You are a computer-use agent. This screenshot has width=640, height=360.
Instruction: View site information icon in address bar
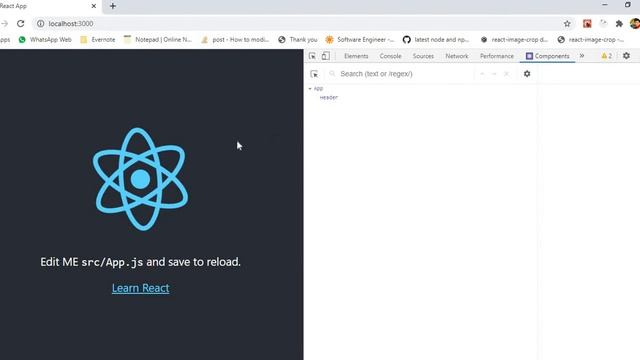pos(40,24)
